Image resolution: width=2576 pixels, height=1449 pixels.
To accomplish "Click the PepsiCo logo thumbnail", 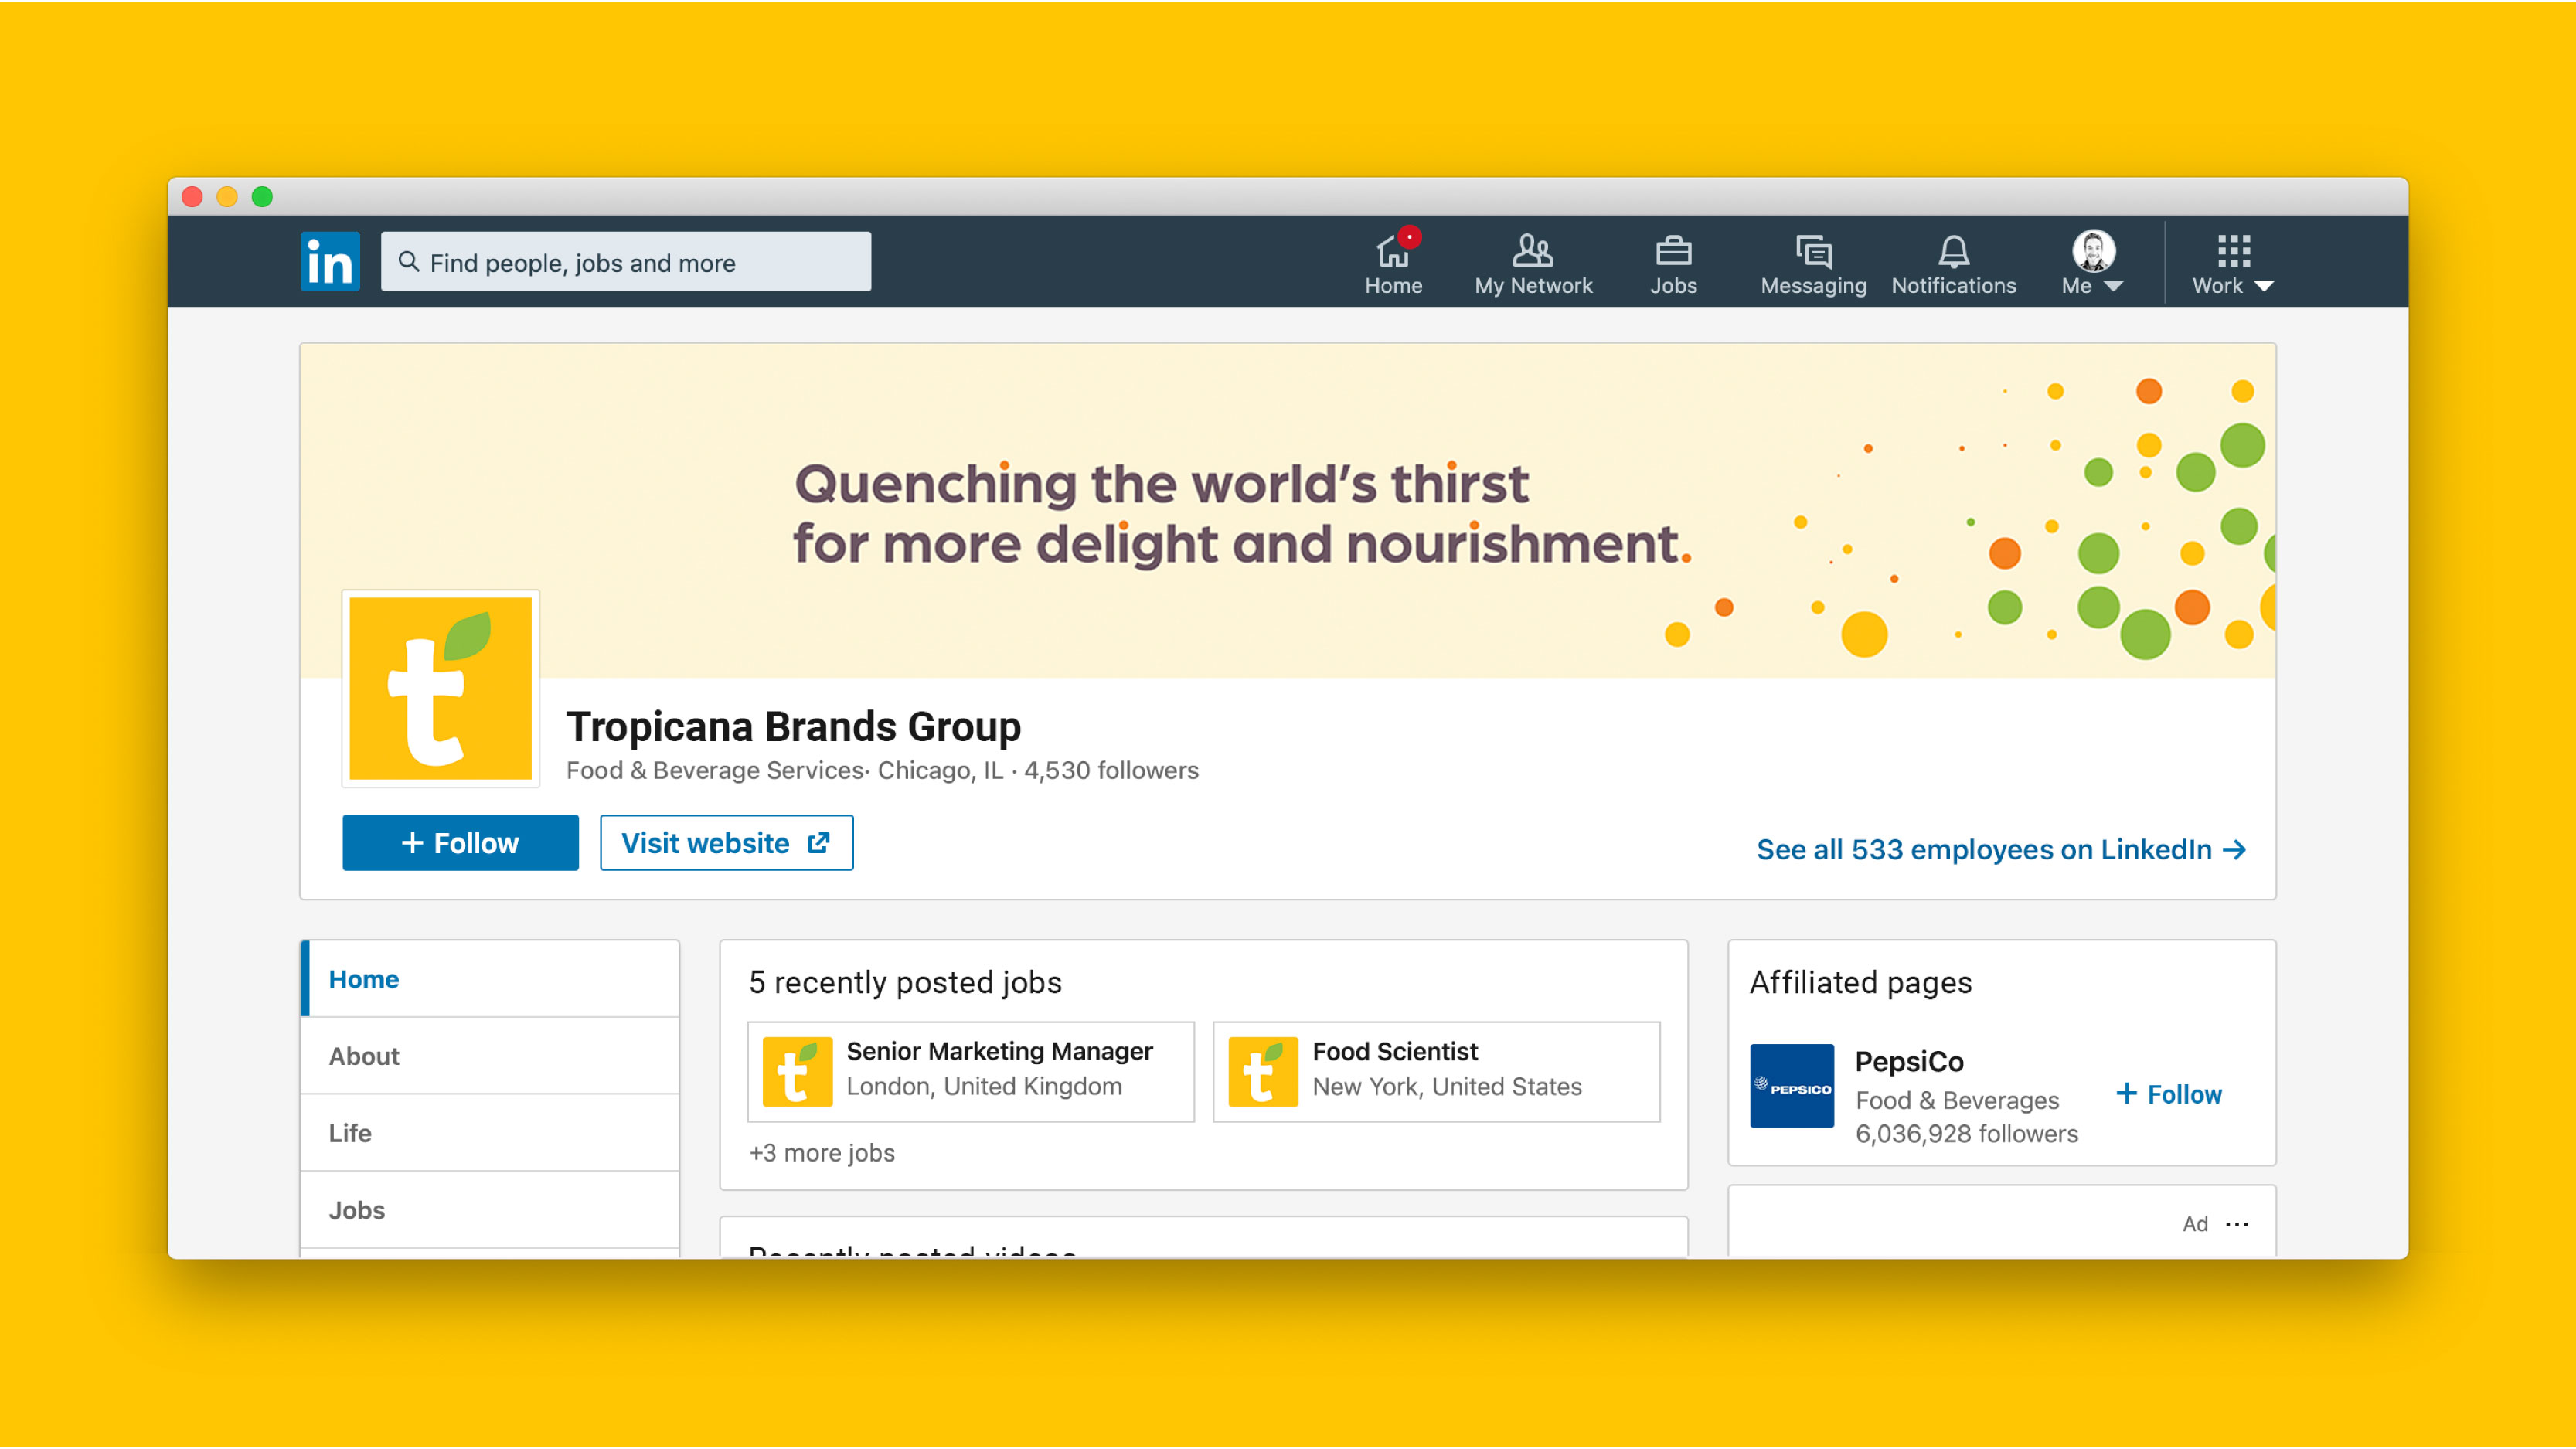I will 1791,1086.
